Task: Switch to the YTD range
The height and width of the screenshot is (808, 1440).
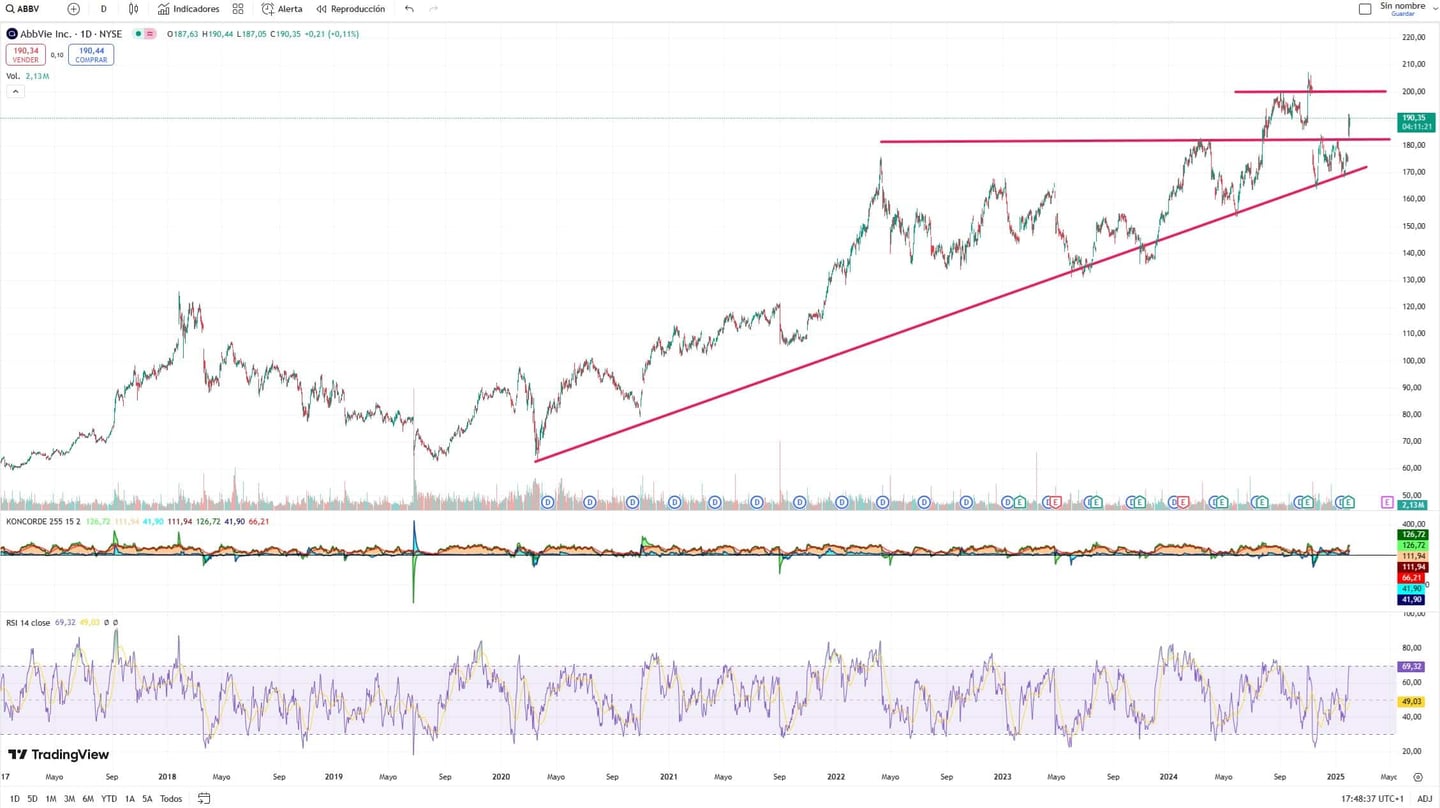Action: coord(108,799)
